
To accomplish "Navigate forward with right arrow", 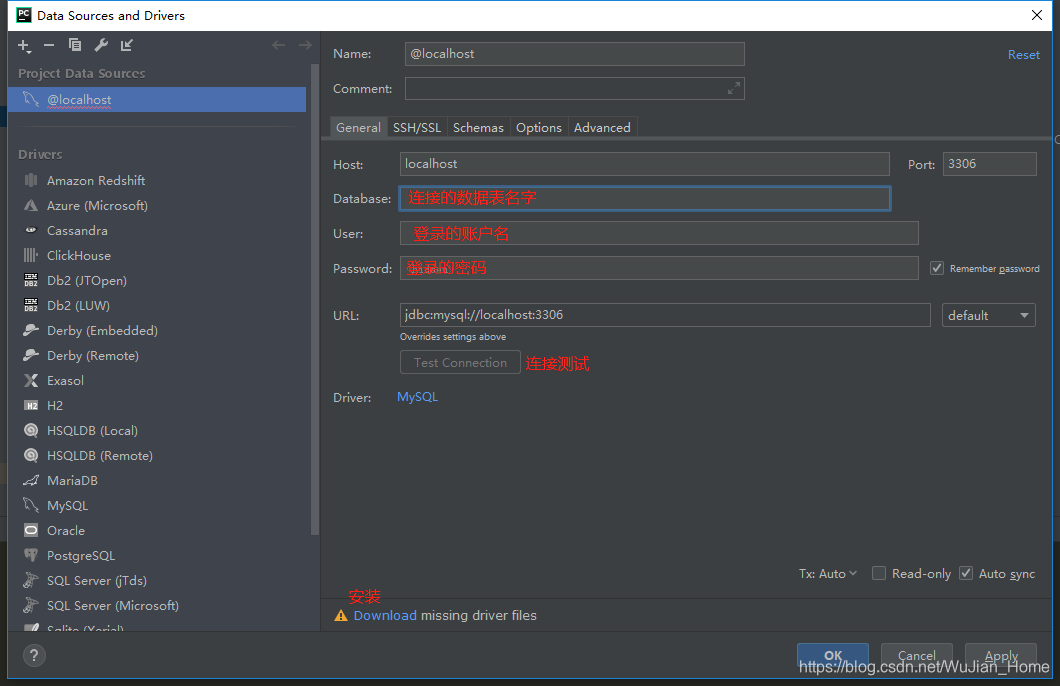I will point(305,45).
